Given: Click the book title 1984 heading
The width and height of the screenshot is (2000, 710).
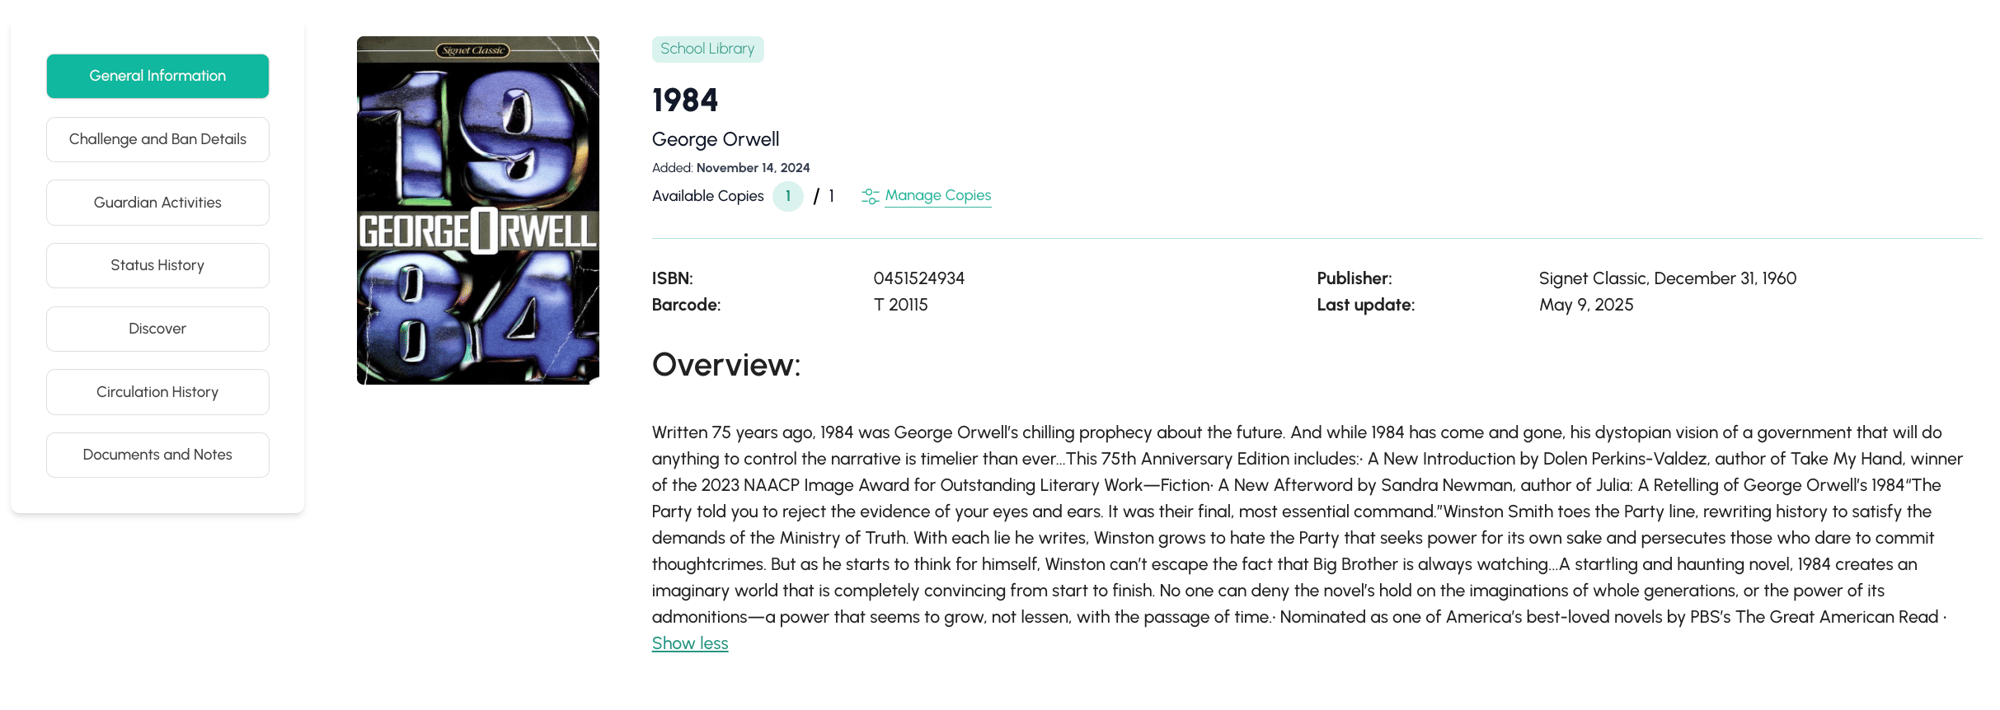Looking at the screenshot, I should click(x=685, y=100).
